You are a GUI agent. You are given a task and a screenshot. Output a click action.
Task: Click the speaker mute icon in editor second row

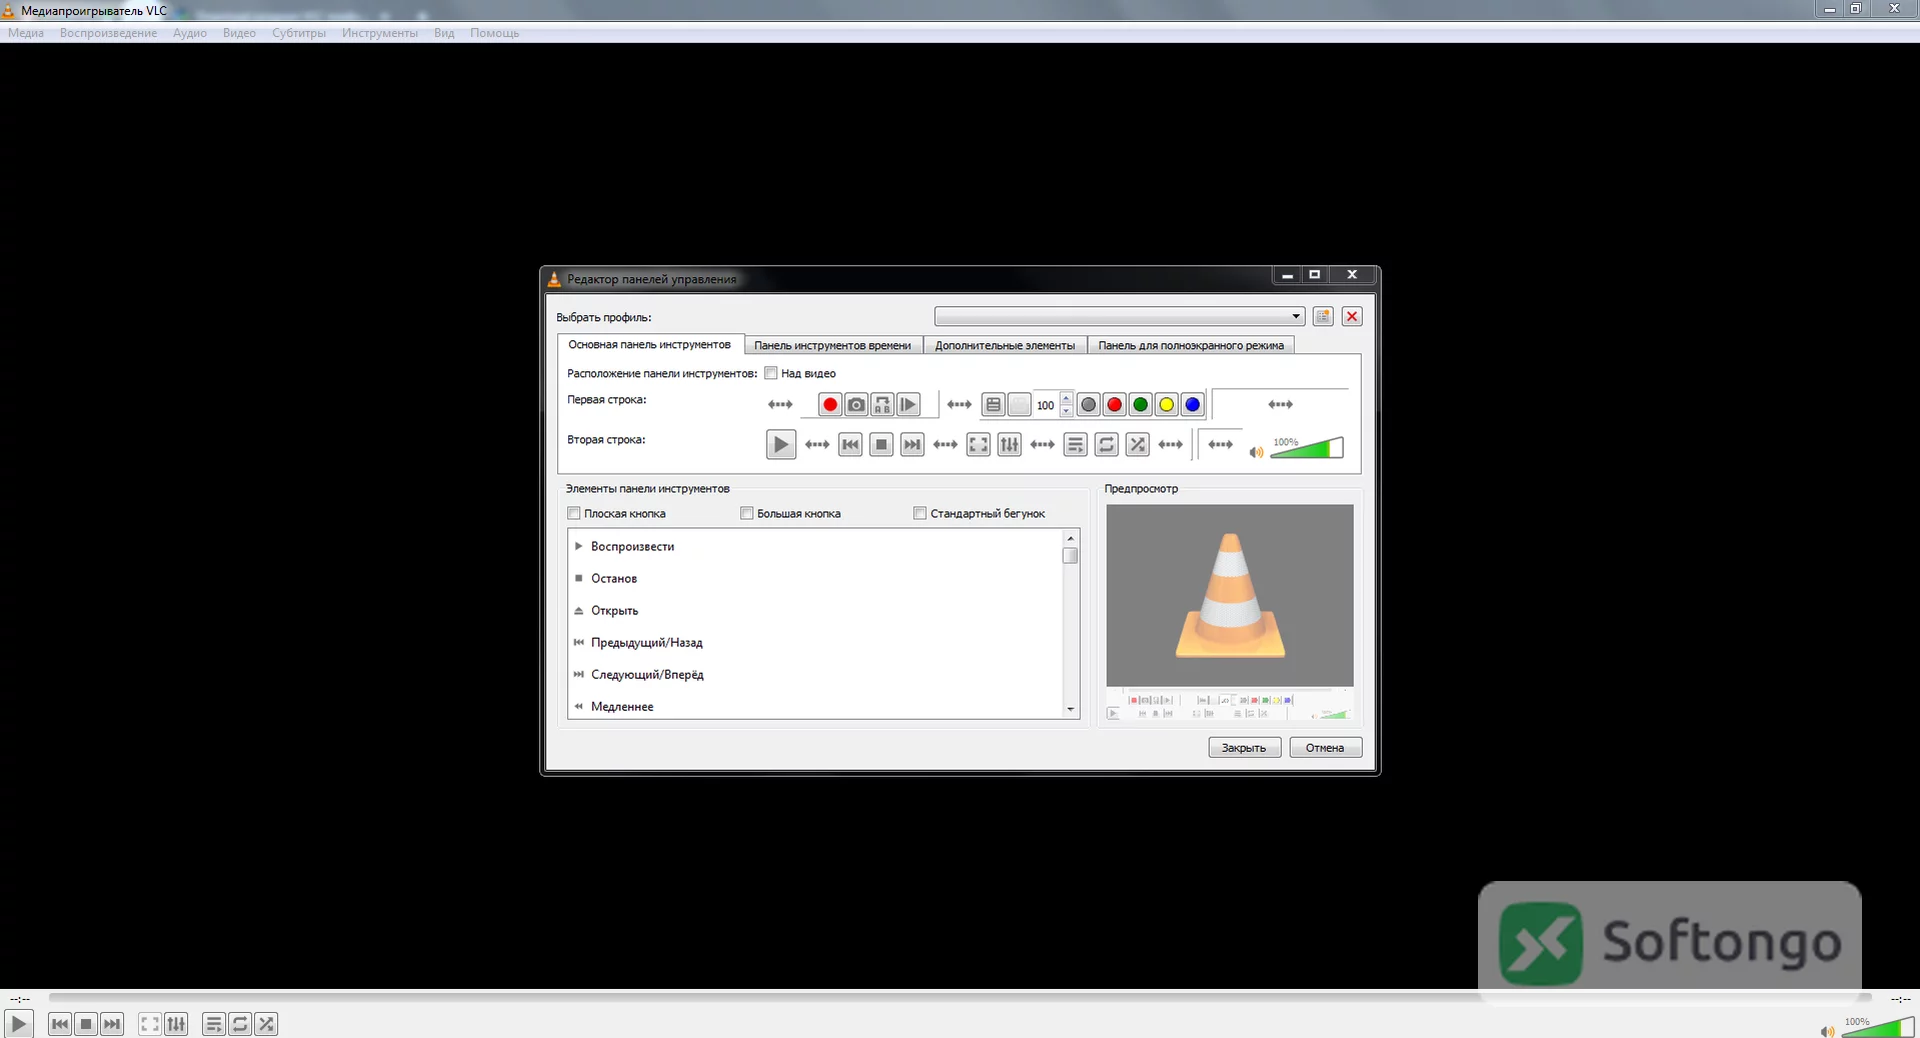(x=1256, y=452)
